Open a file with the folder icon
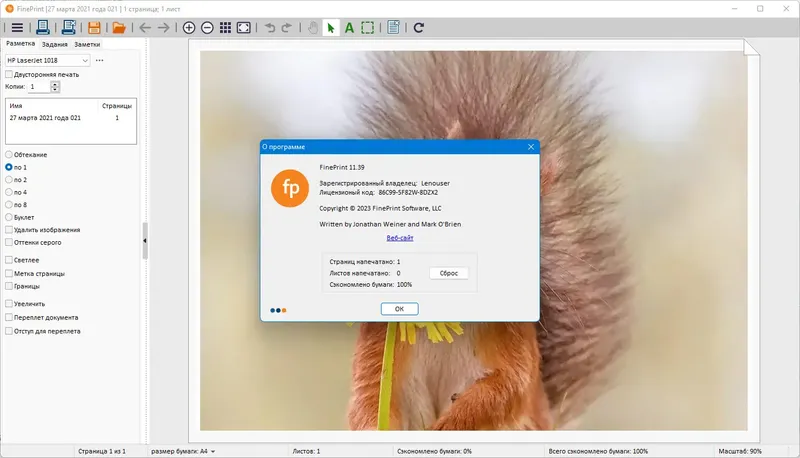 pyautogui.click(x=119, y=28)
